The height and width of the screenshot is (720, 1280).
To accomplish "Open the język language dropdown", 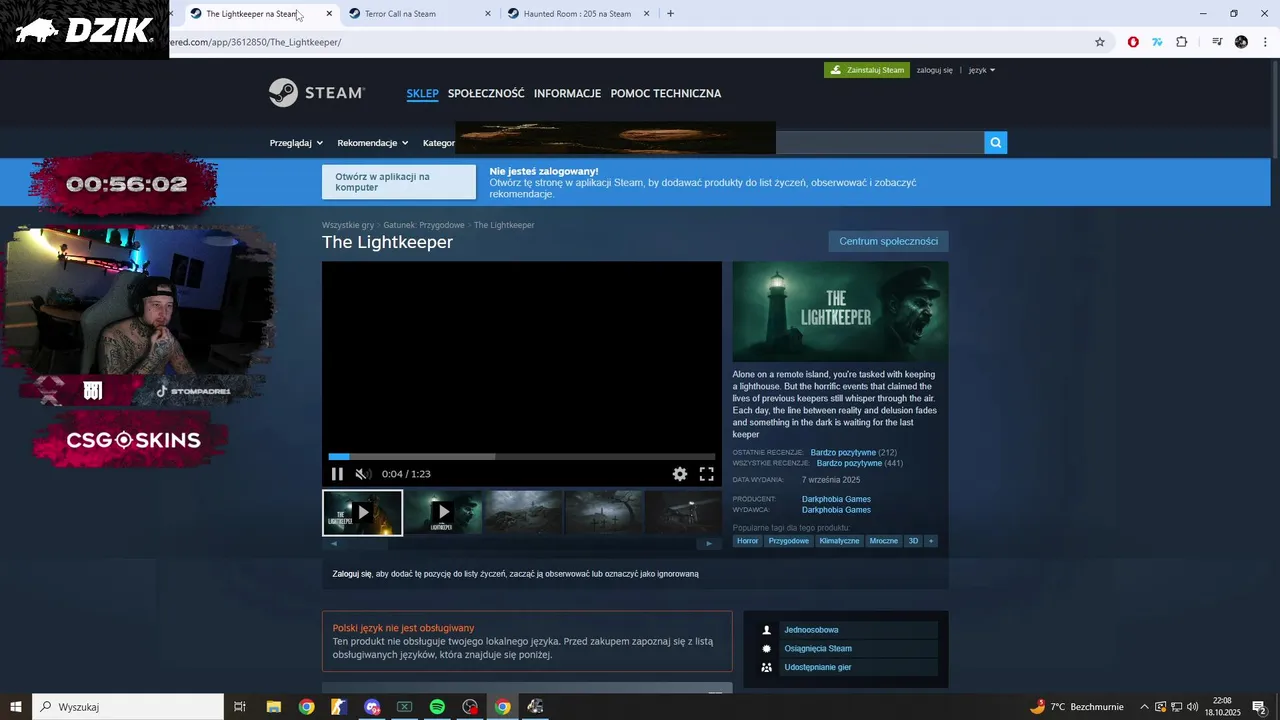I will [x=982, y=70].
